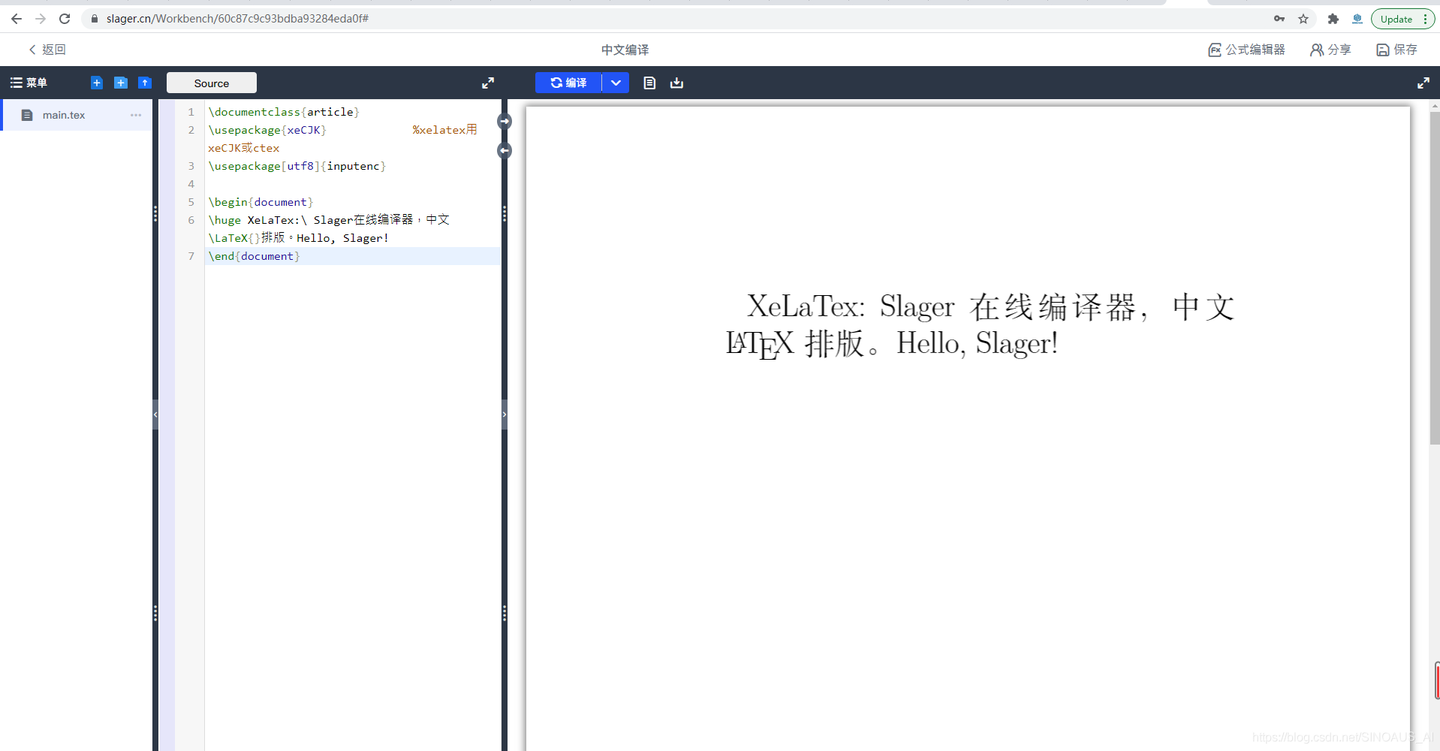The width and height of the screenshot is (1440, 751).
Task: Download the compiled PDF
Action: 676,82
